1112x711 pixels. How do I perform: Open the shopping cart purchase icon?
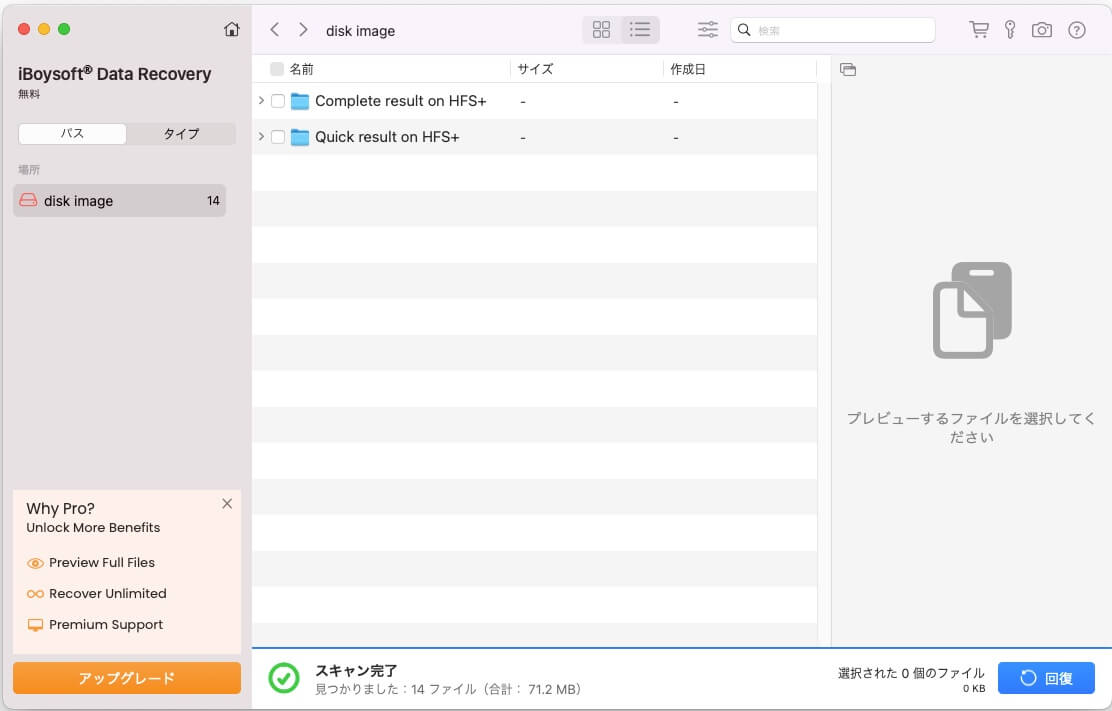pos(979,30)
